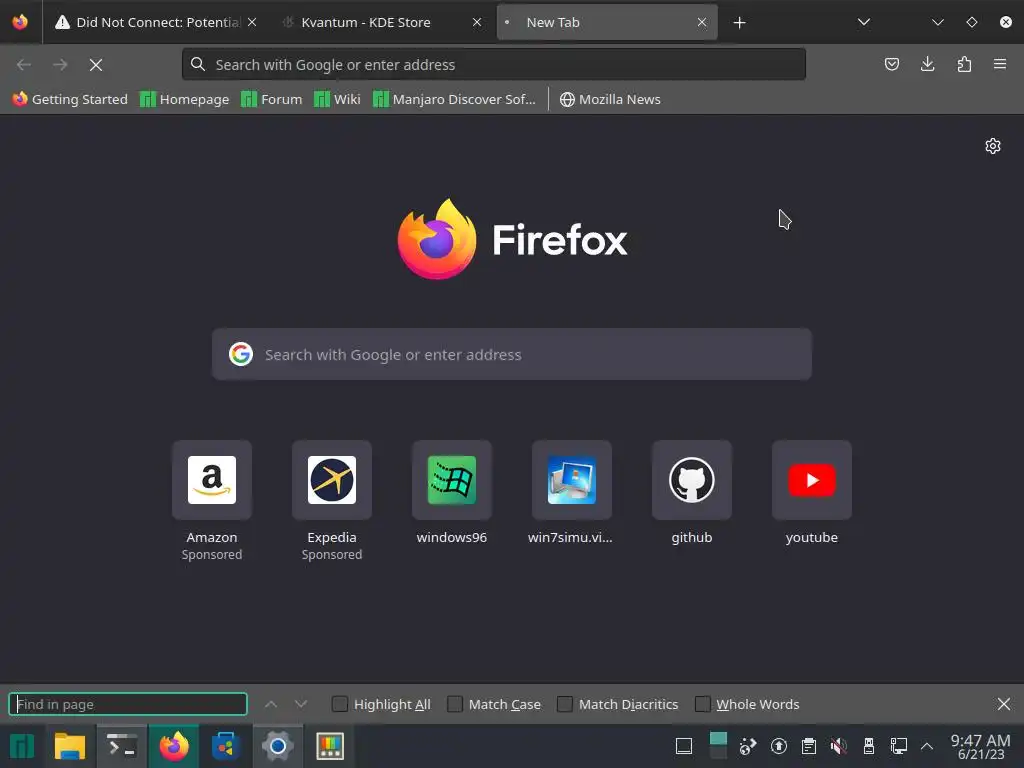Close the find in page bar
Image resolution: width=1024 pixels, height=768 pixels.
[x=1004, y=704]
